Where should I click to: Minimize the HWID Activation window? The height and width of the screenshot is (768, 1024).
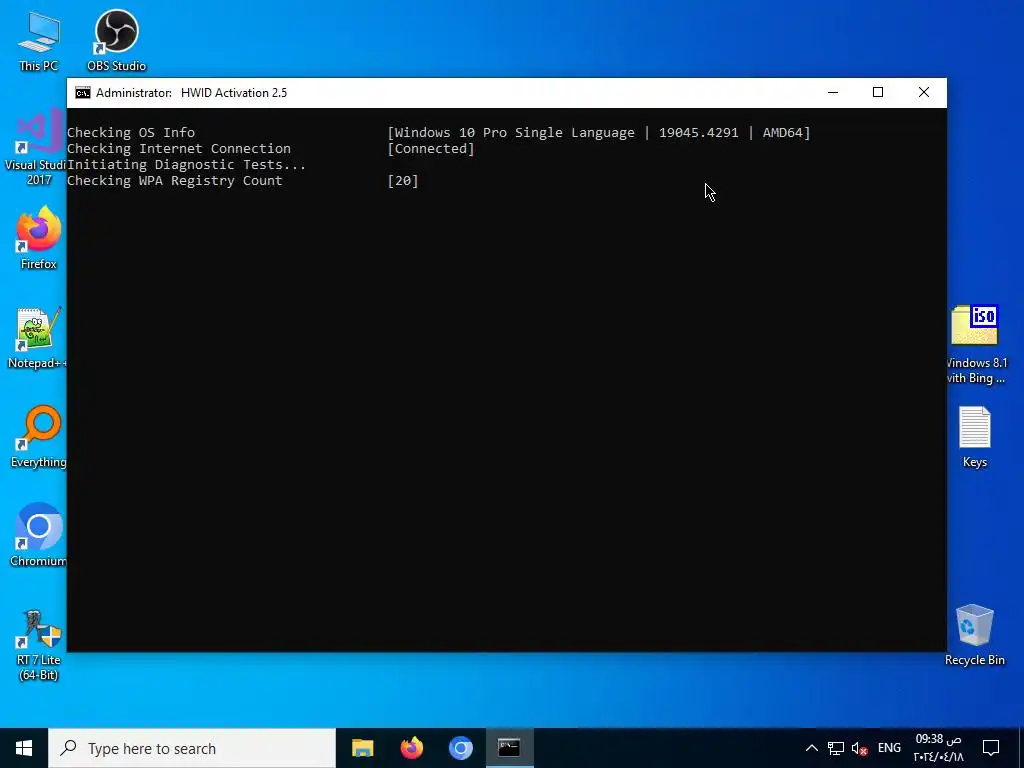click(833, 93)
